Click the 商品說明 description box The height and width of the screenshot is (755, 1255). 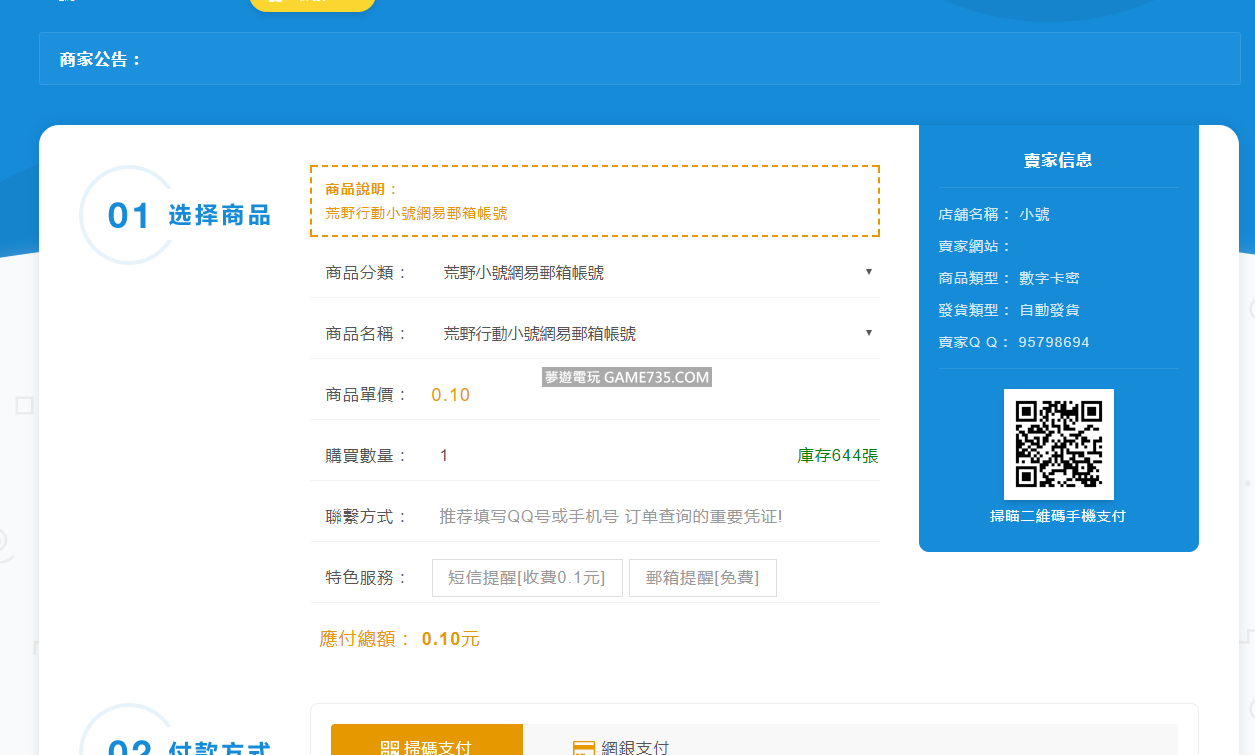pos(594,201)
